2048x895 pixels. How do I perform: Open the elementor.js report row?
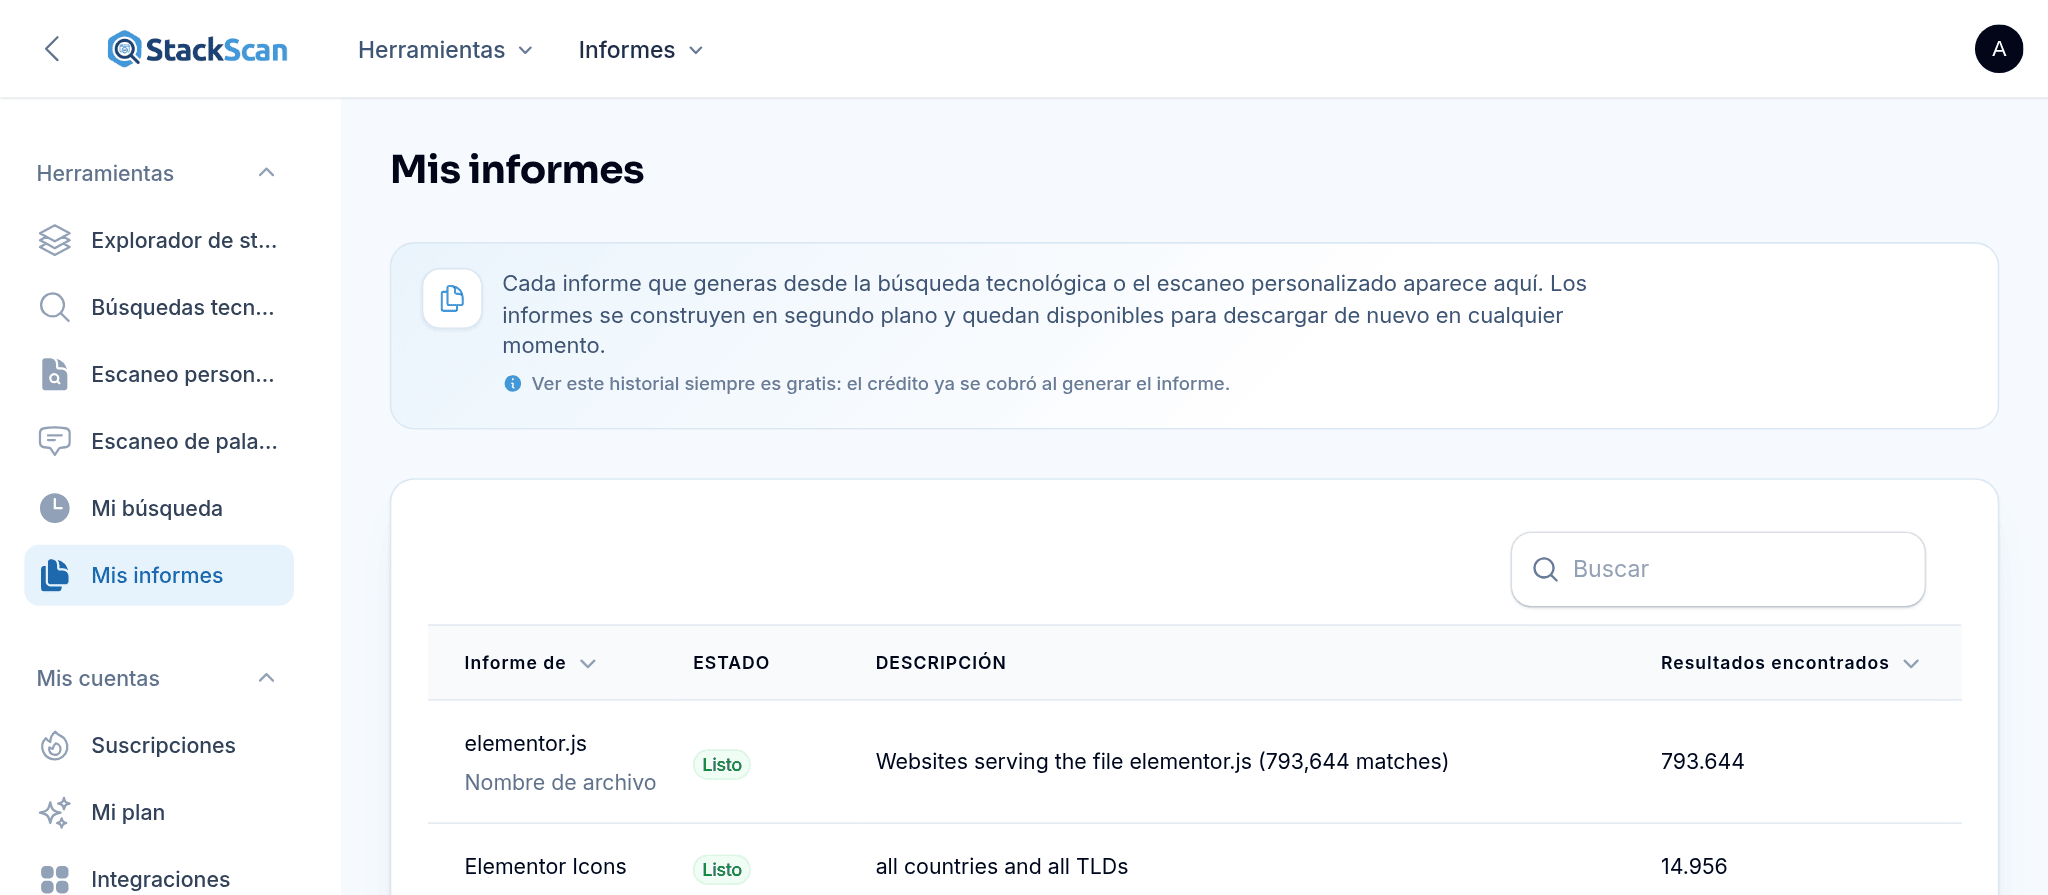[x=1194, y=762]
